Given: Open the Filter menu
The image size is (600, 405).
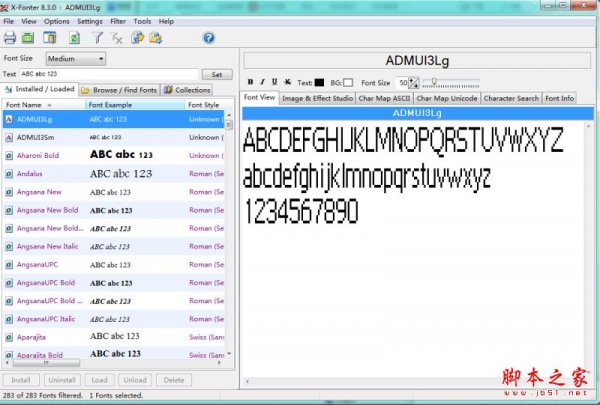Looking at the screenshot, I should 118,21.
